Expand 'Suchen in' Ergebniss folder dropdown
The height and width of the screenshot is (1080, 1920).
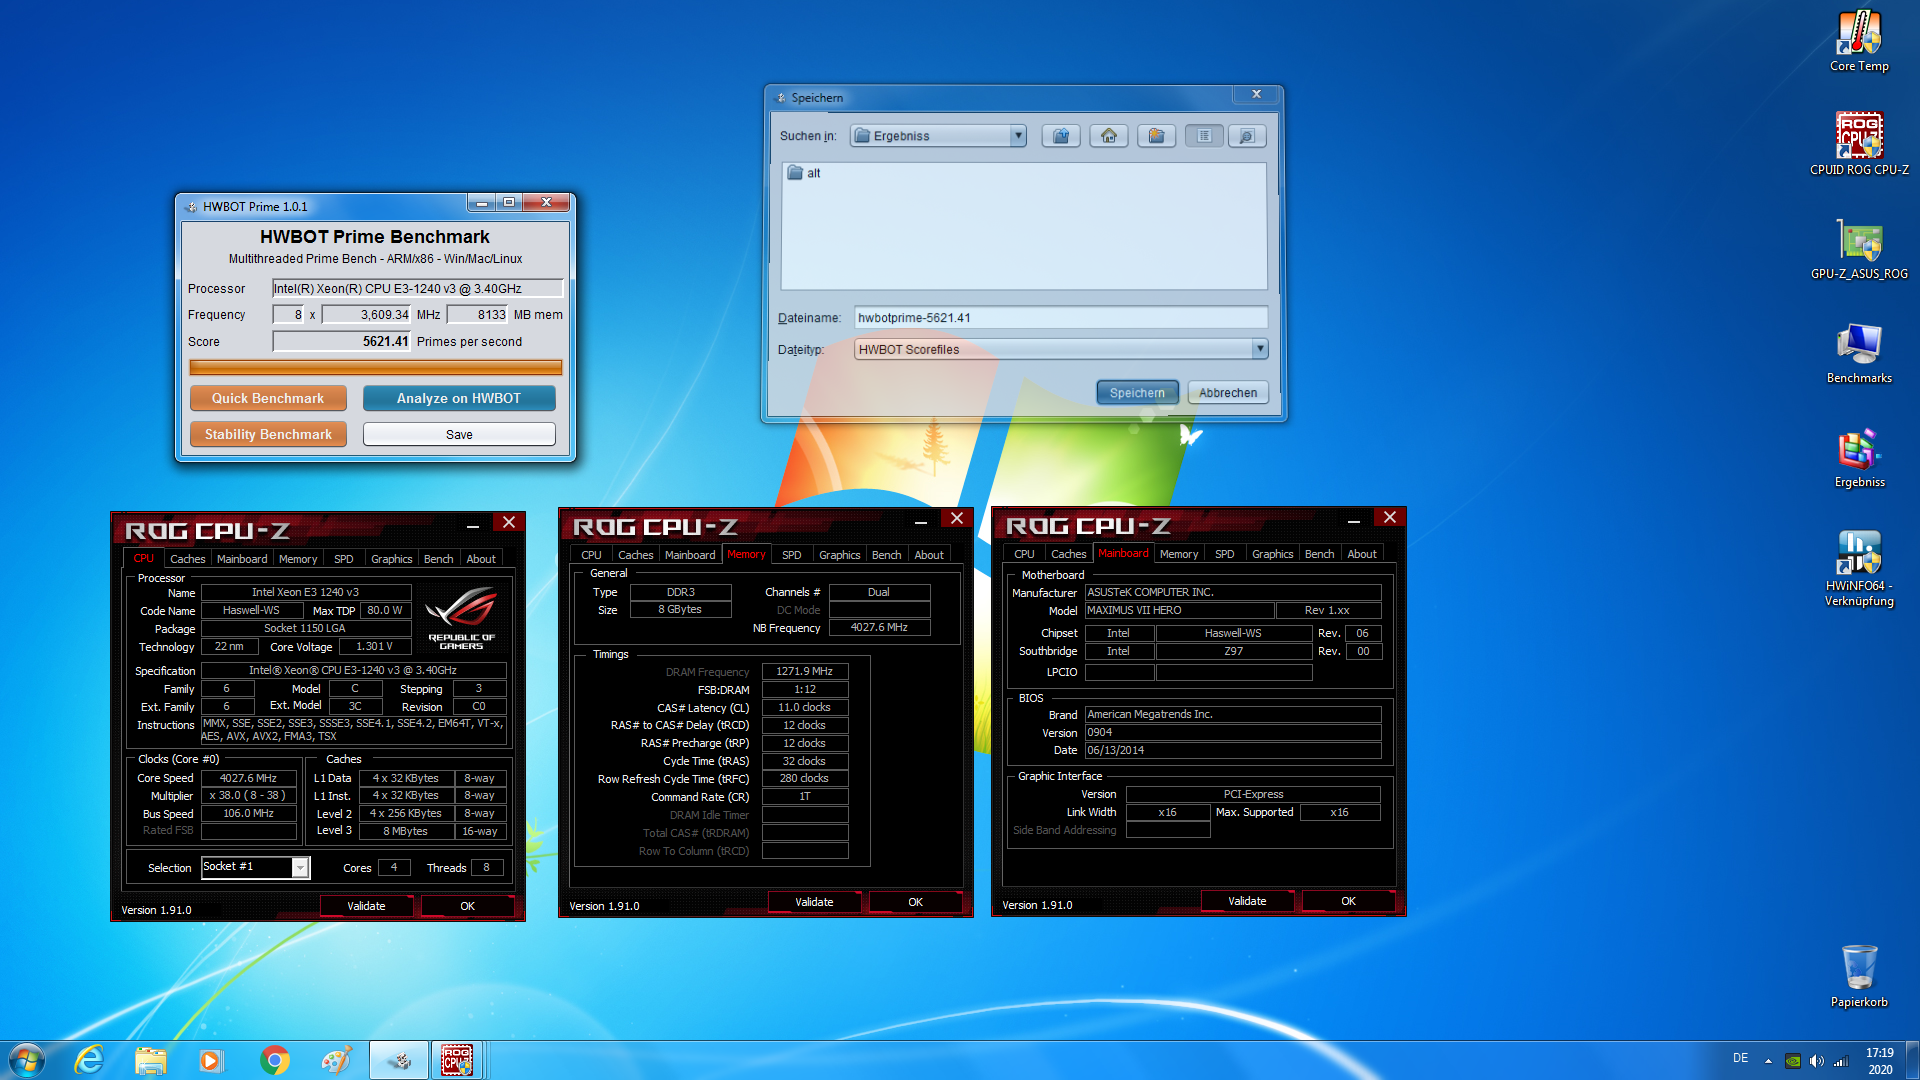click(x=1018, y=136)
